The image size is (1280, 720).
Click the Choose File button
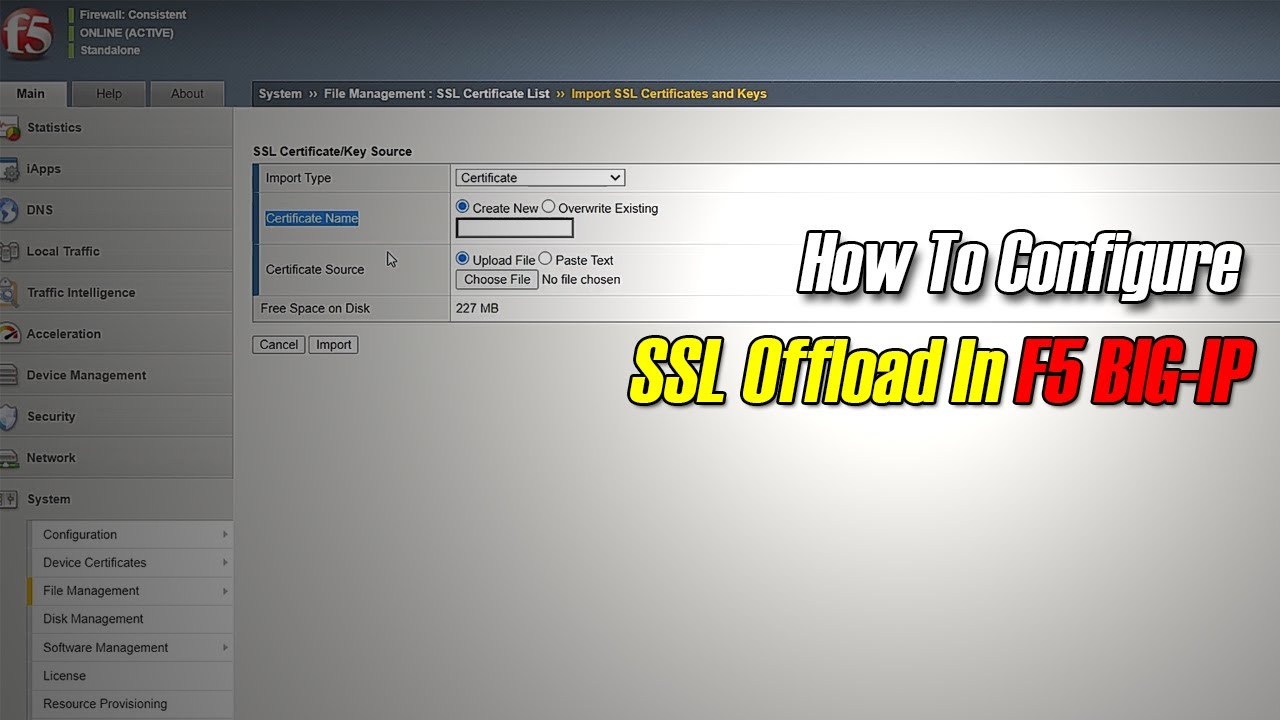497,280
